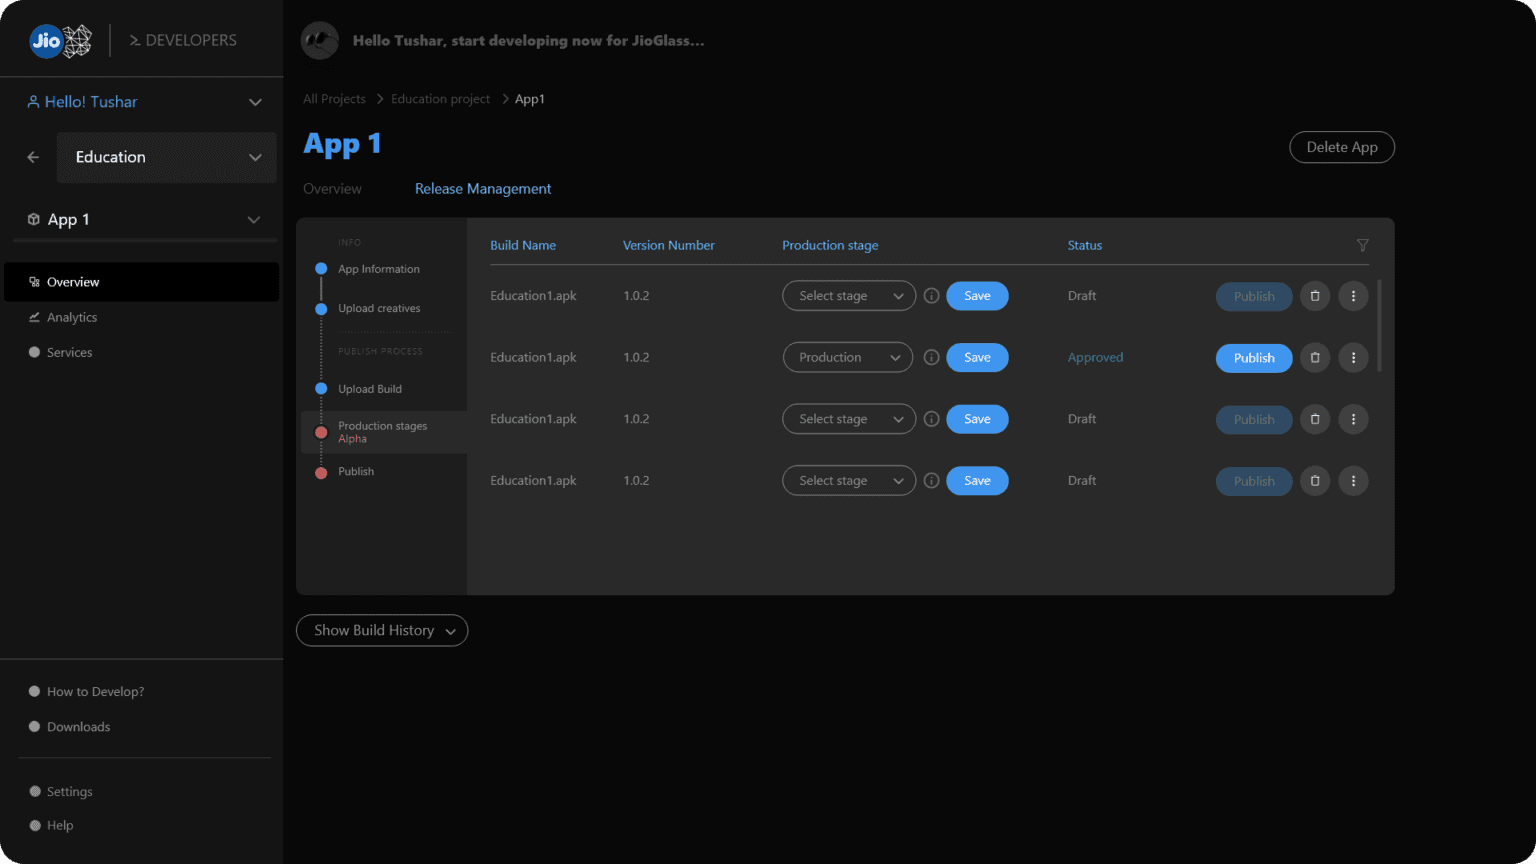Open the Education project dropdown
The image size is (1536, 864).
point(166,157)
